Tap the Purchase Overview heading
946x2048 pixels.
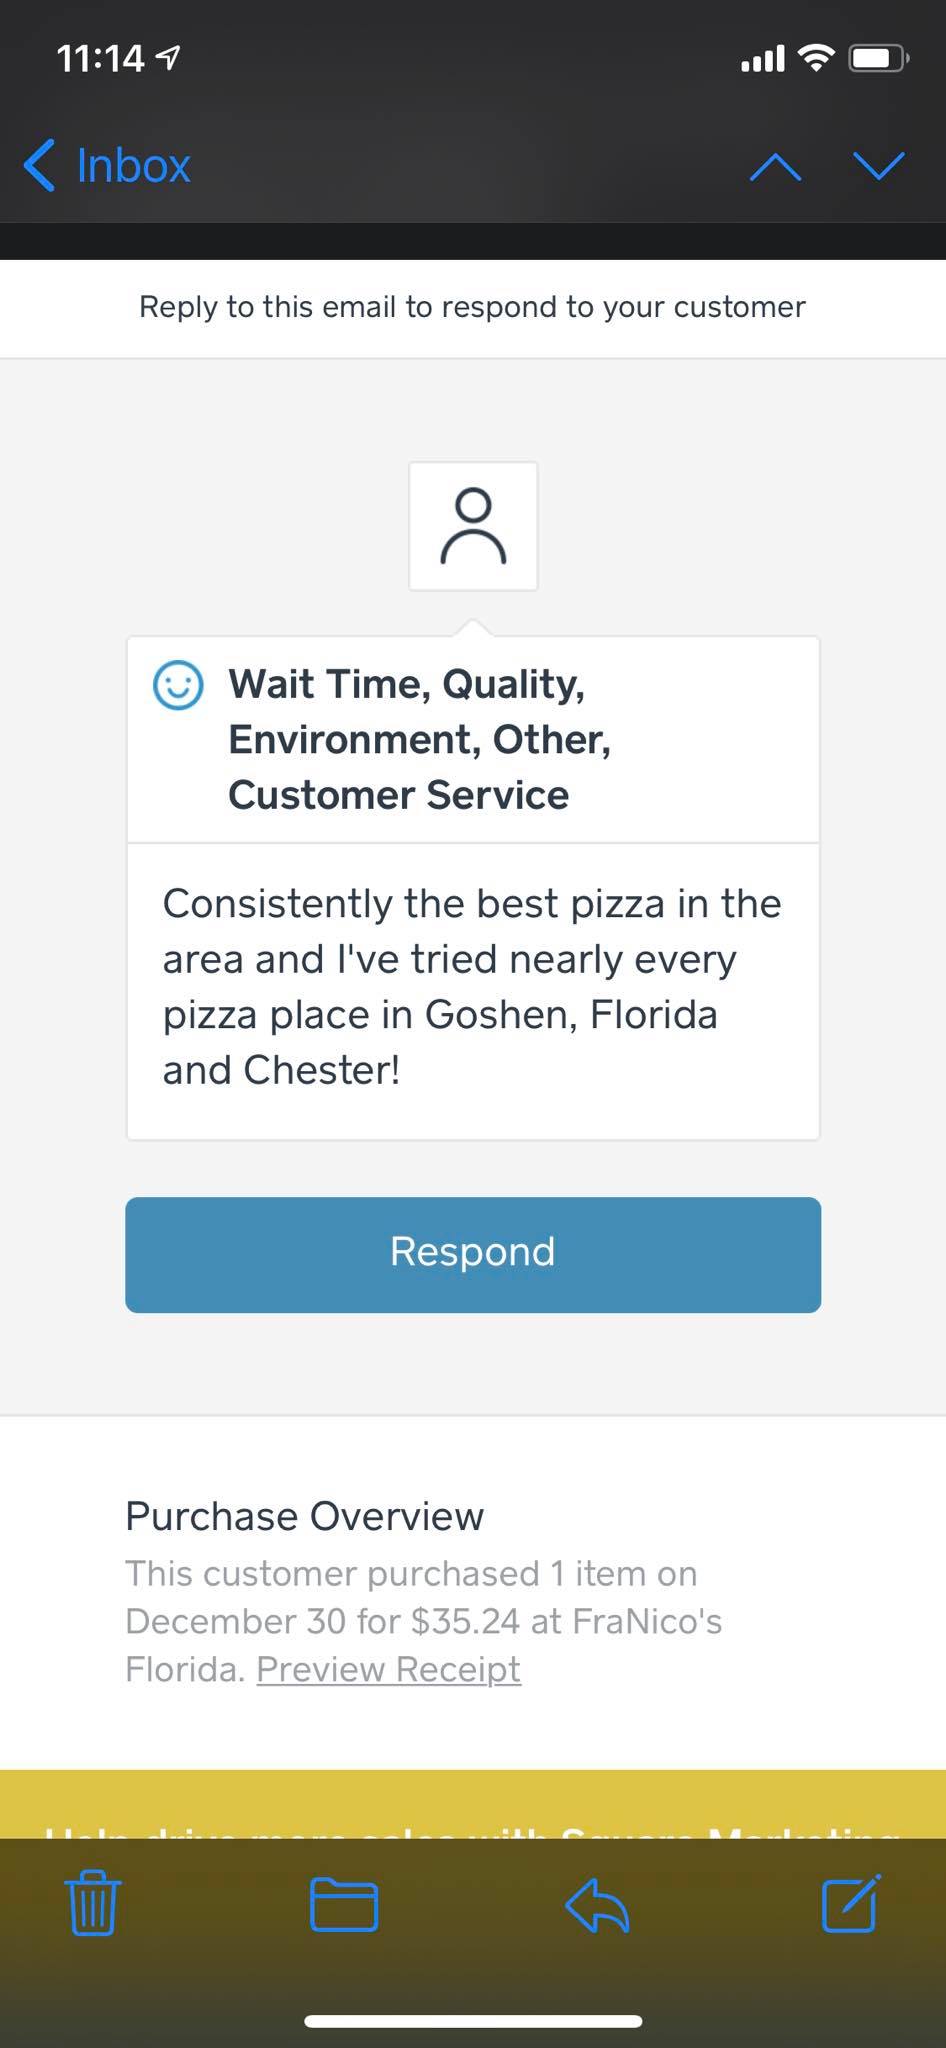pos(304,1516)
